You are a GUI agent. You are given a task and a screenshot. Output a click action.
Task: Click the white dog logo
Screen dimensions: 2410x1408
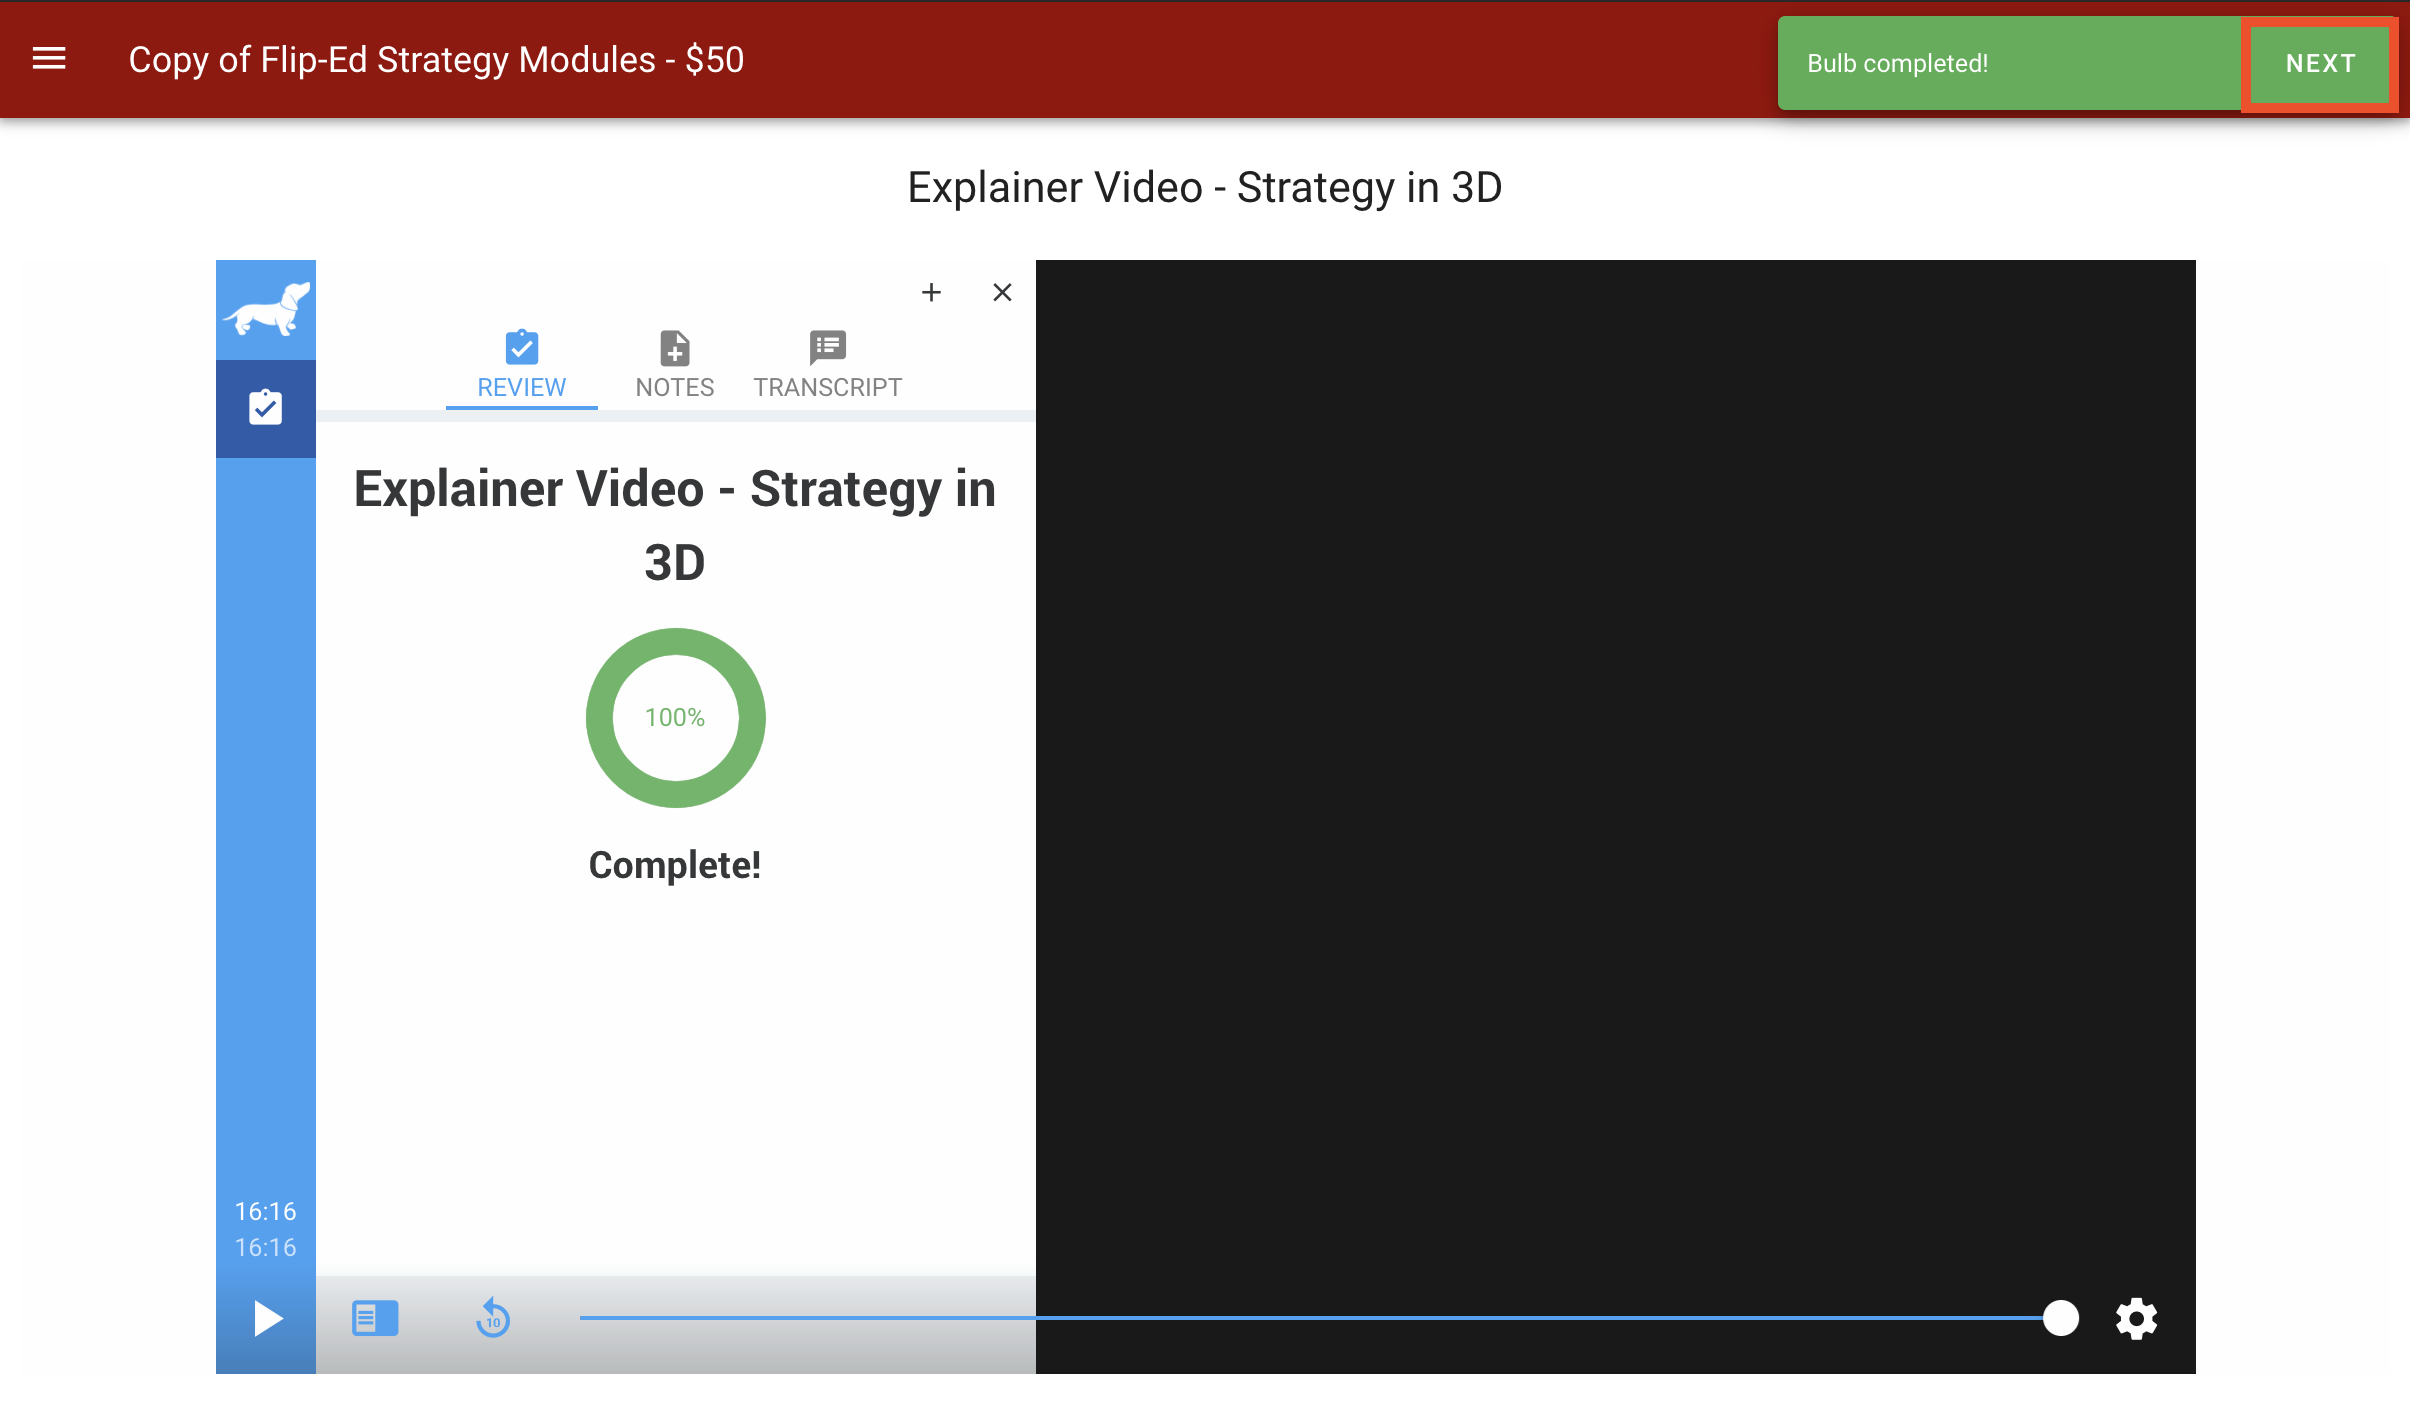pos(266,308)
